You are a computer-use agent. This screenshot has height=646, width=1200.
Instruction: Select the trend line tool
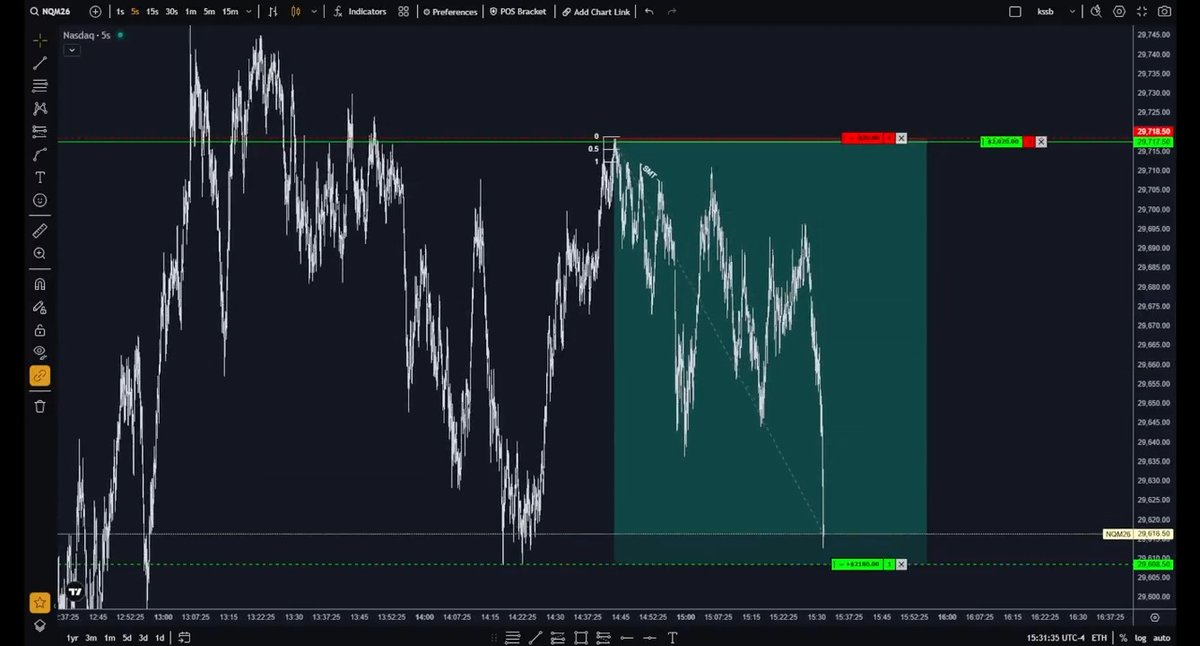[40, 63]
